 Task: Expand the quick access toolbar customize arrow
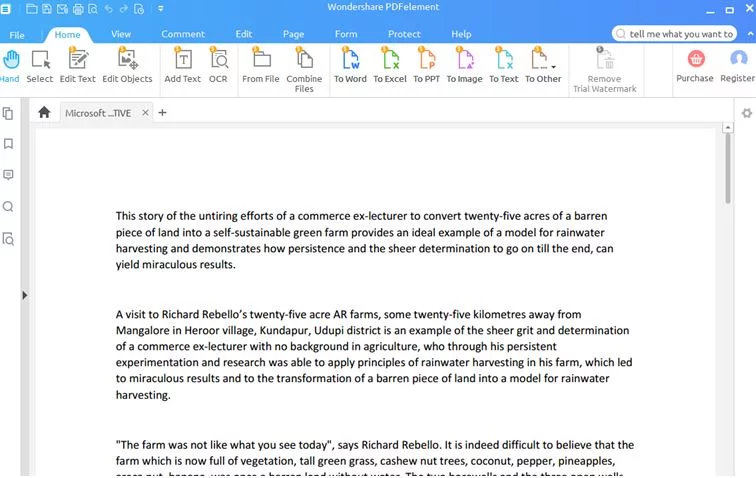[x=162, y=9]
